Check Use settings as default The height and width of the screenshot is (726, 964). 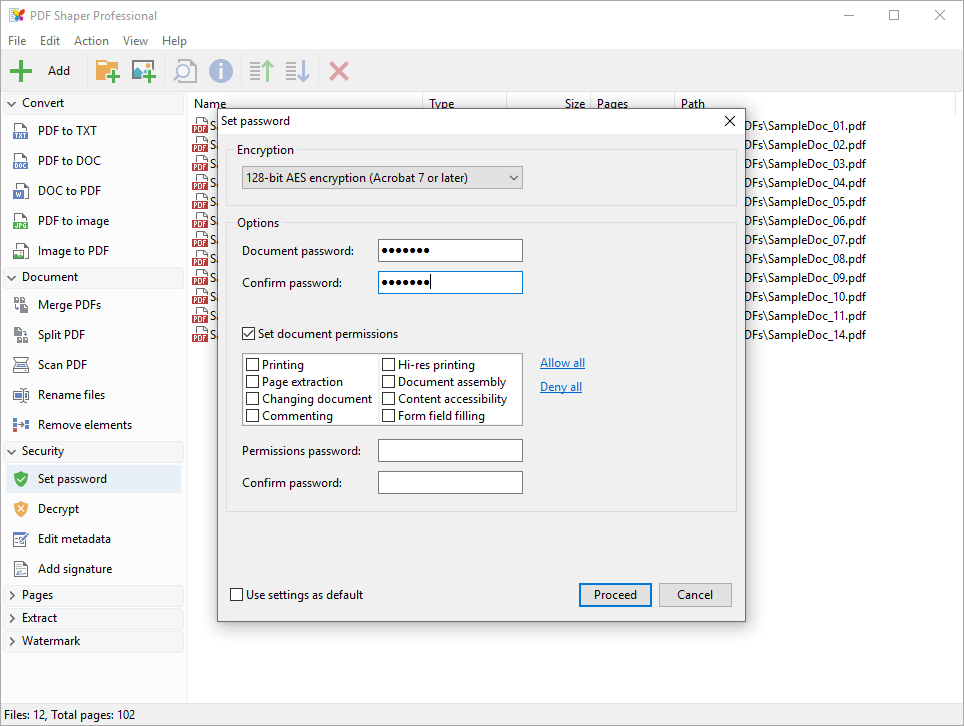click(236, 595)
